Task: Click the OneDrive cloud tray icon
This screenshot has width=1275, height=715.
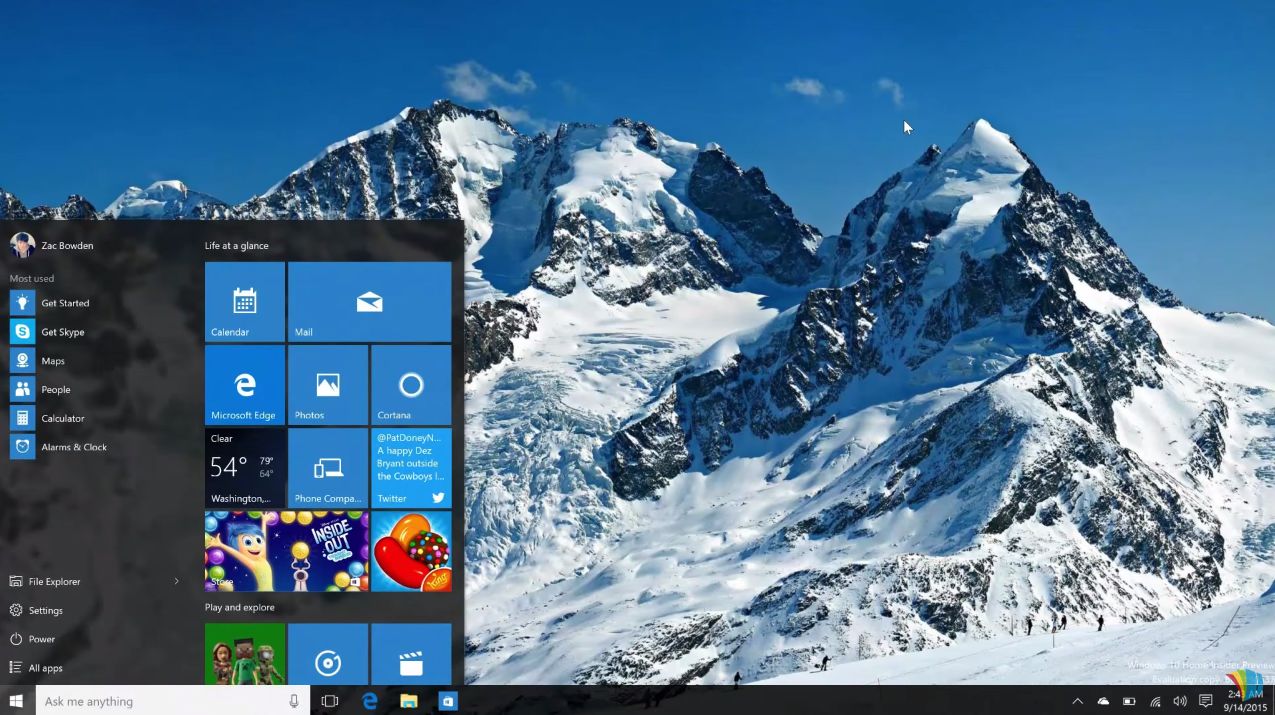Action: 1103,701
